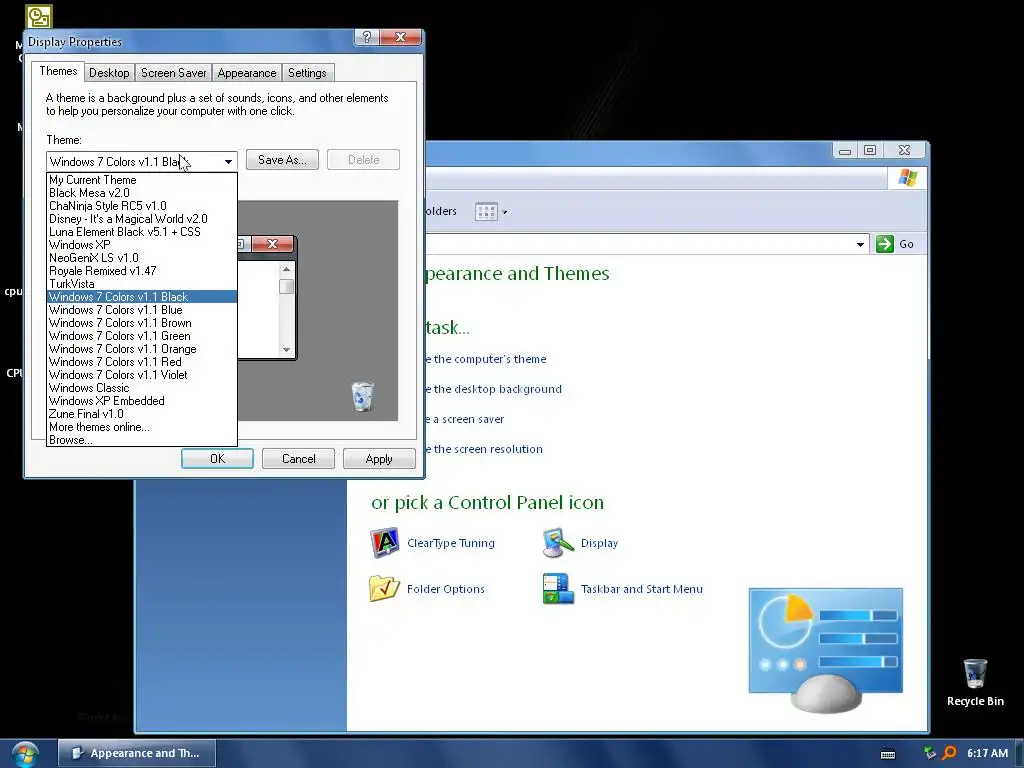Click the screen resolution task link
Viewport: 1024px width, 768px height.
[x=484, y=449]
